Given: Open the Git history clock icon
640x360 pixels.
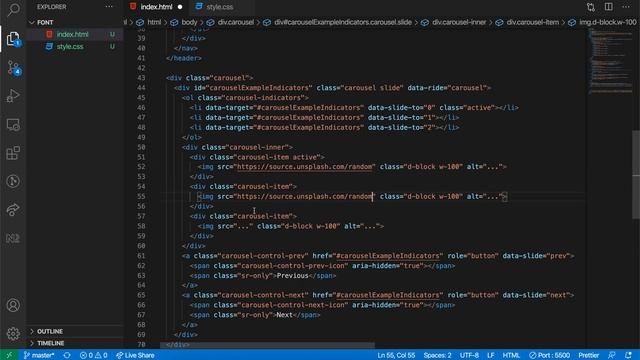Looking at the screenshot, I should pos(13,181).
